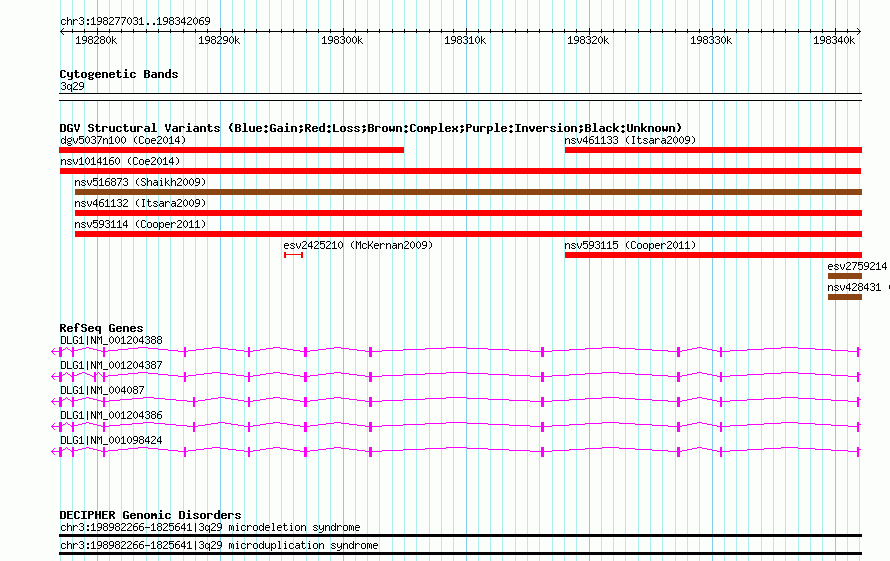890x561 pixels.
Task: Click the 198340k ruler tick label
Action: click(834, 40)
